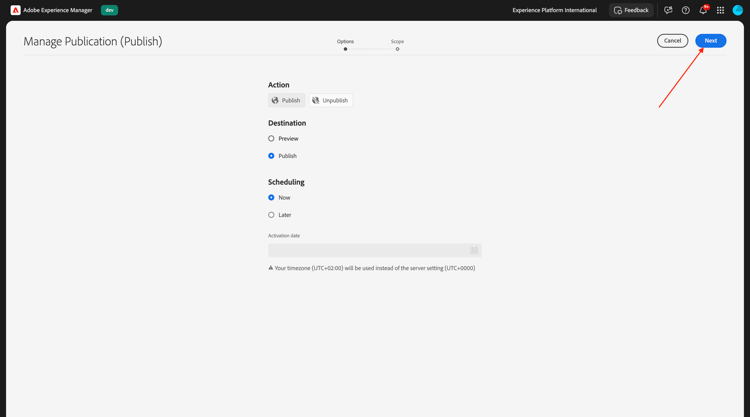Screen dimensions: 750x417
Task: Click the dev environment badge
Action: tap(110, 10)
